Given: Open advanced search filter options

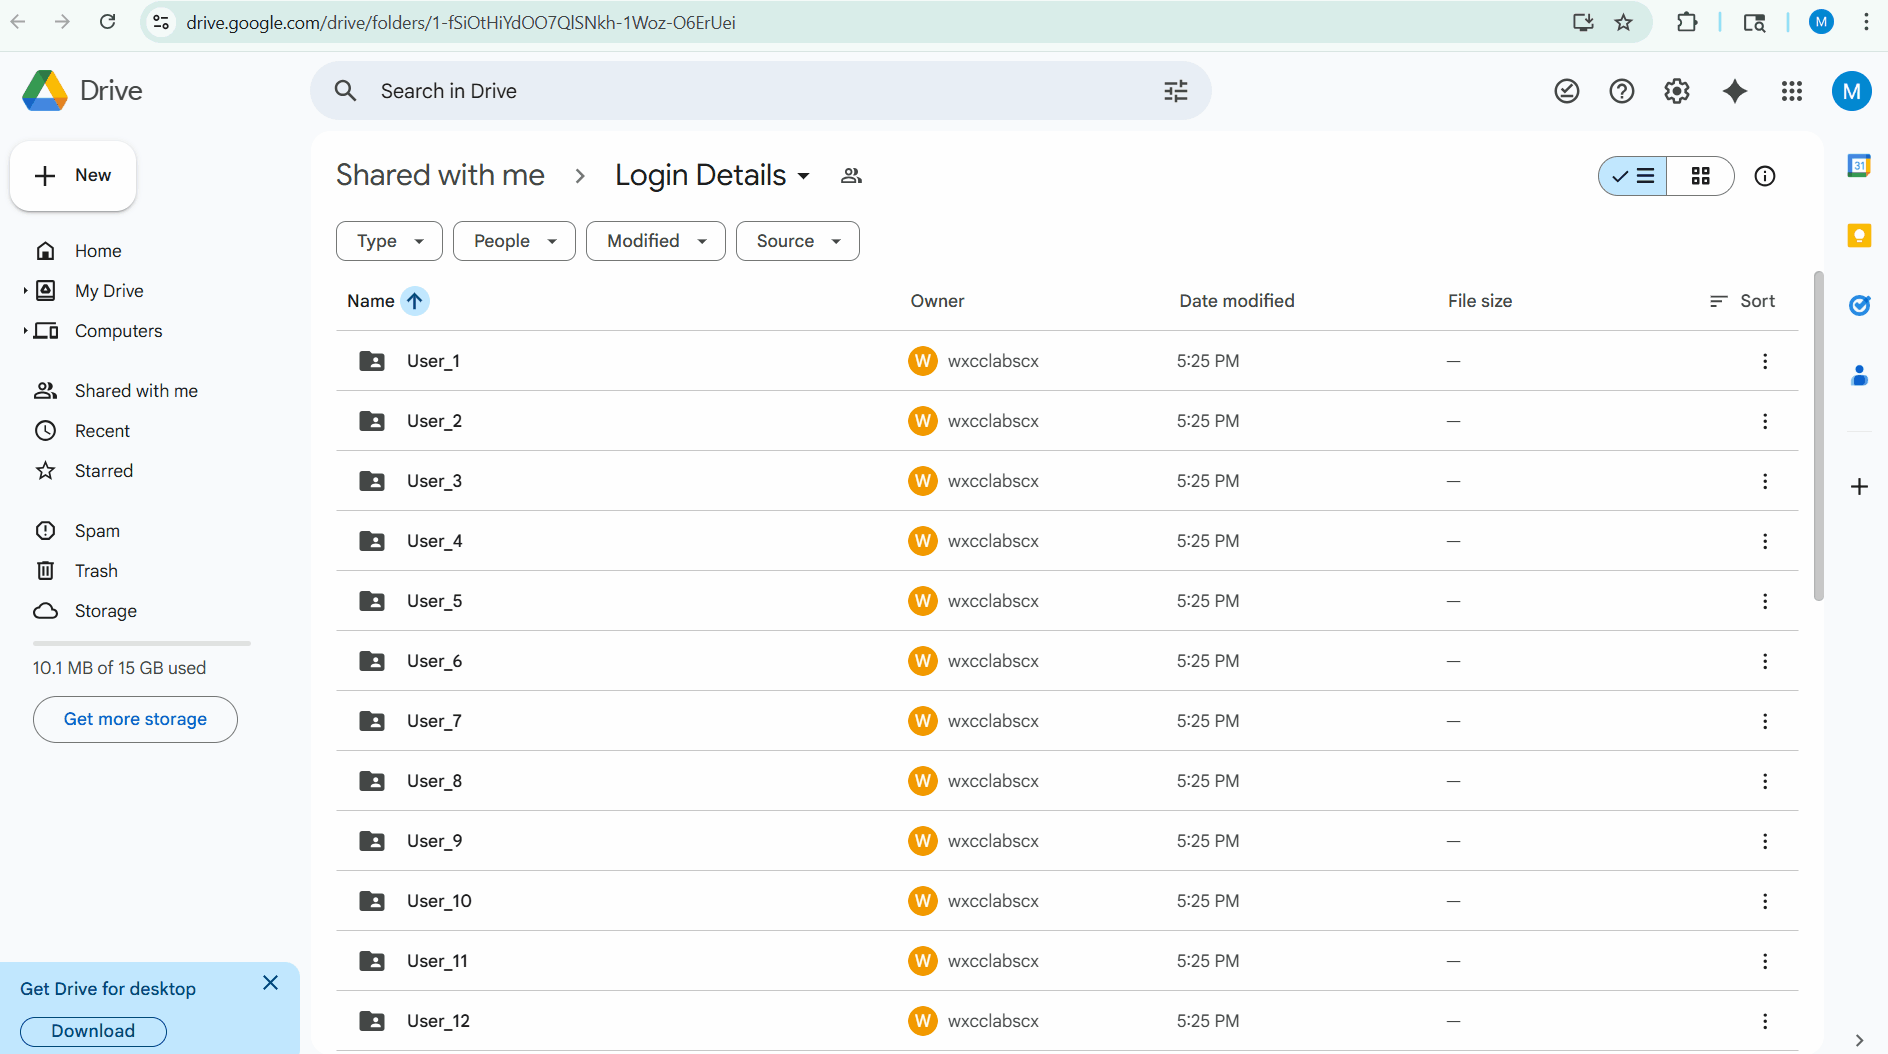Looking at the screenshot, I should coord(1176,91).
